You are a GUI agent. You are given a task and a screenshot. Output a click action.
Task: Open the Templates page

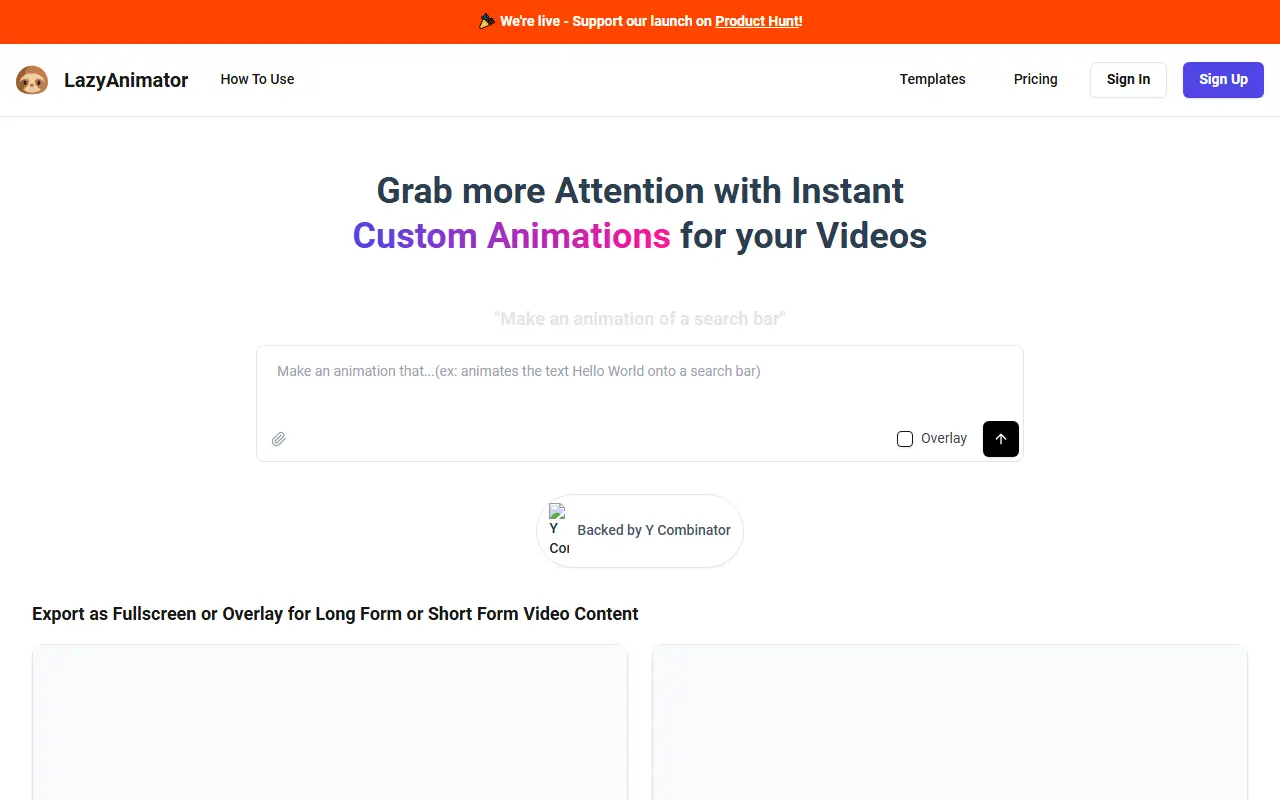click(x=932, y=79)
